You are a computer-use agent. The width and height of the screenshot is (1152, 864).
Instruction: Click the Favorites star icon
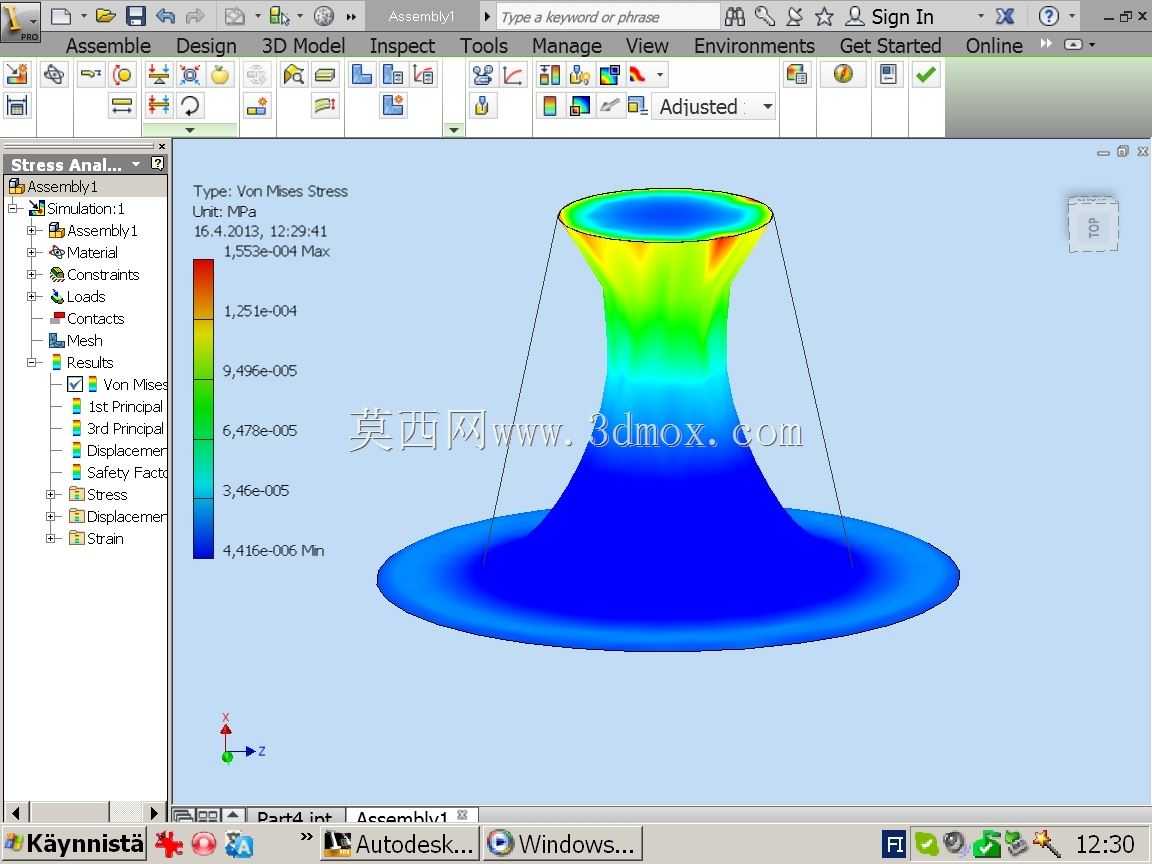(x=824, y=16)
